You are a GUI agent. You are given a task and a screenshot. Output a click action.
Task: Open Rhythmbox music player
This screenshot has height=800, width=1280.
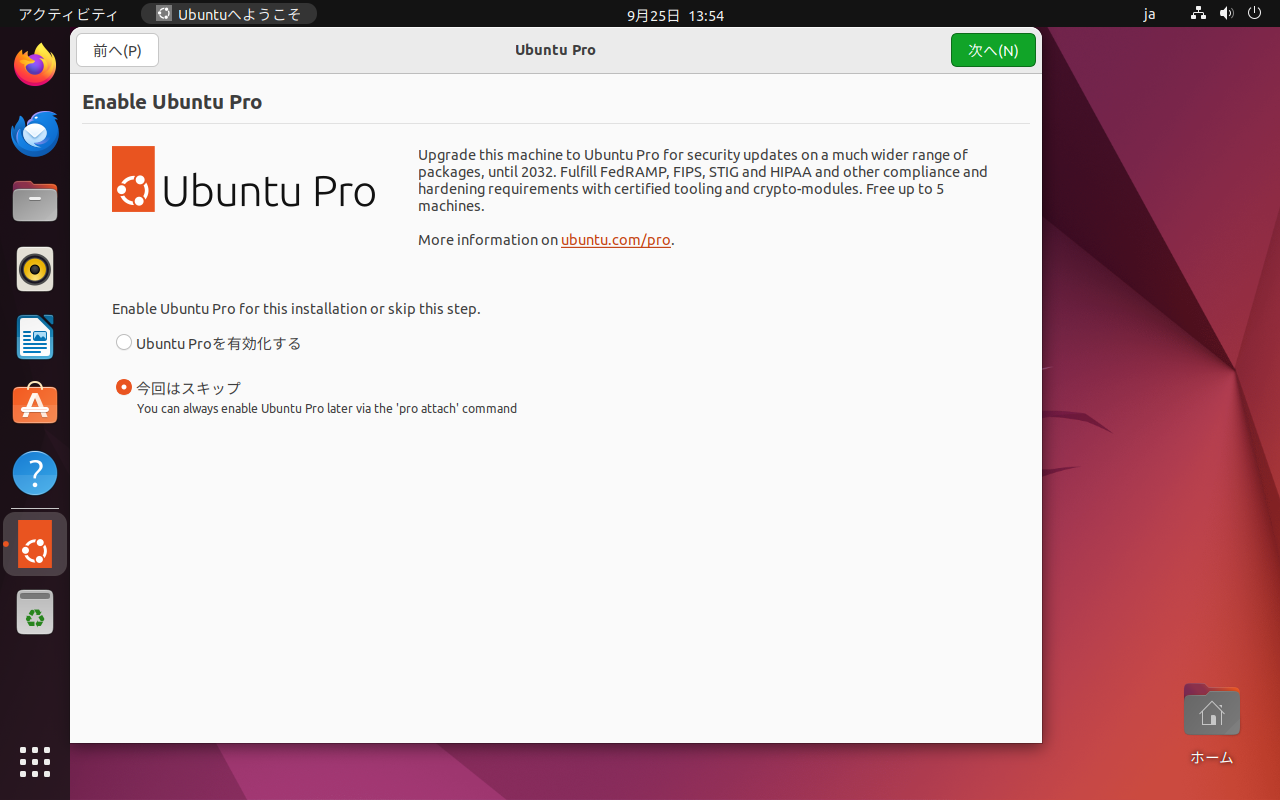click(x=35, y=269)
